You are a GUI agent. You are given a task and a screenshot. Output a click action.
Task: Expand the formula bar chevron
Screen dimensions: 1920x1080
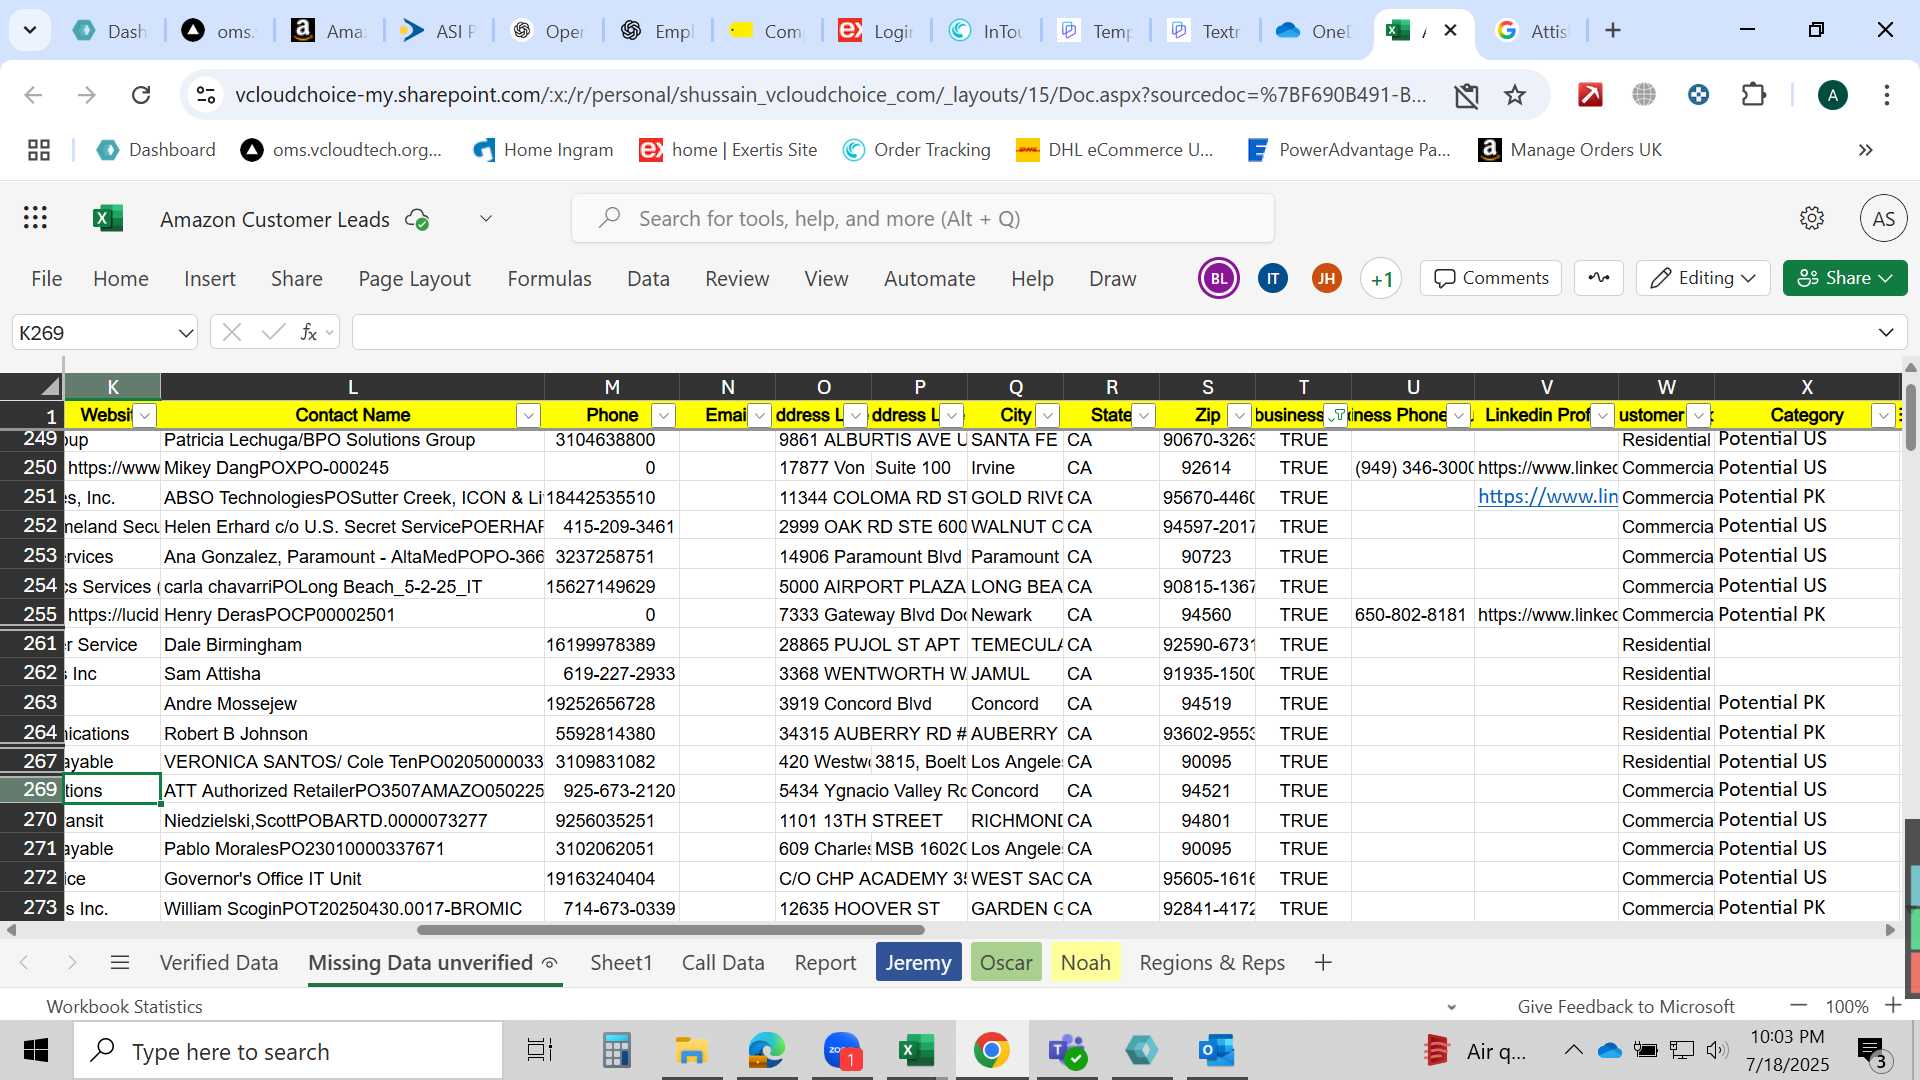click(x=1885, y=332)
